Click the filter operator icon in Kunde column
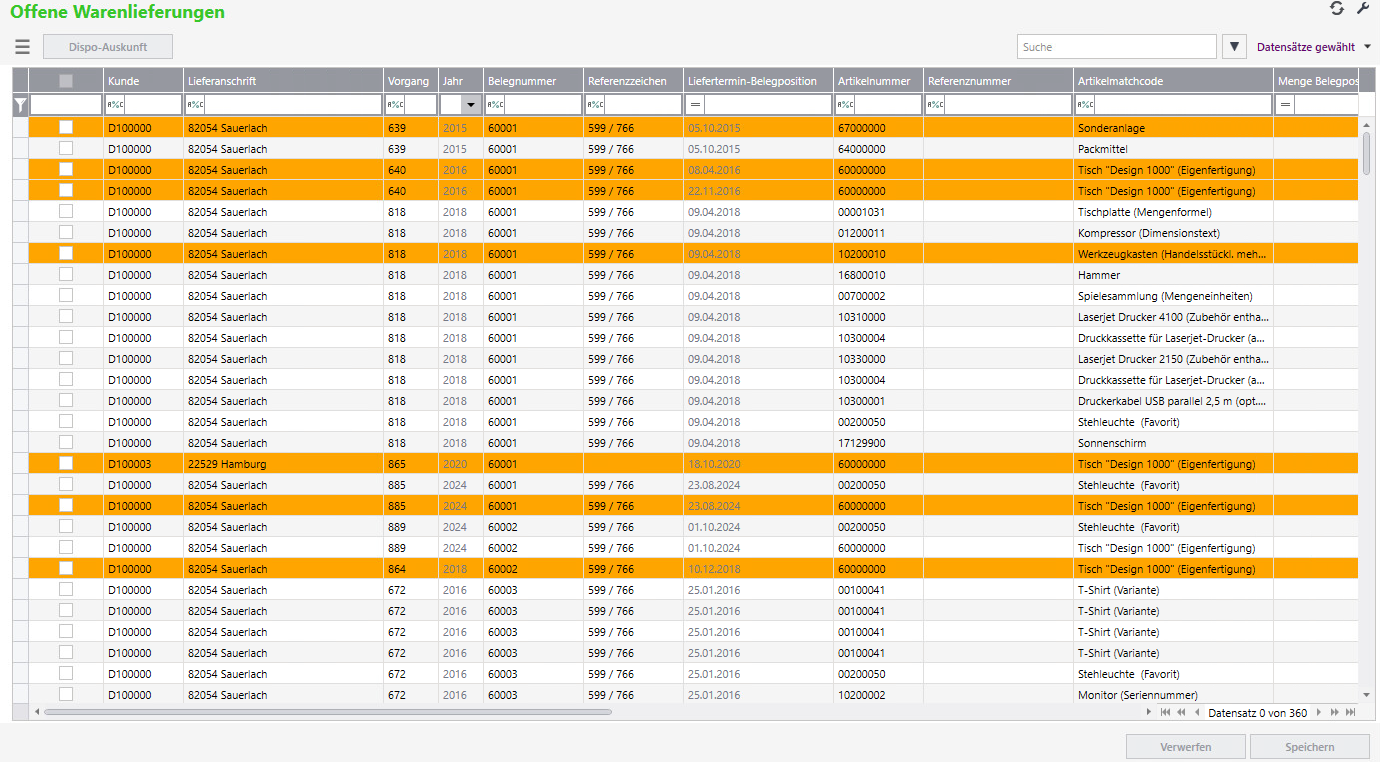 click(115, 104)
